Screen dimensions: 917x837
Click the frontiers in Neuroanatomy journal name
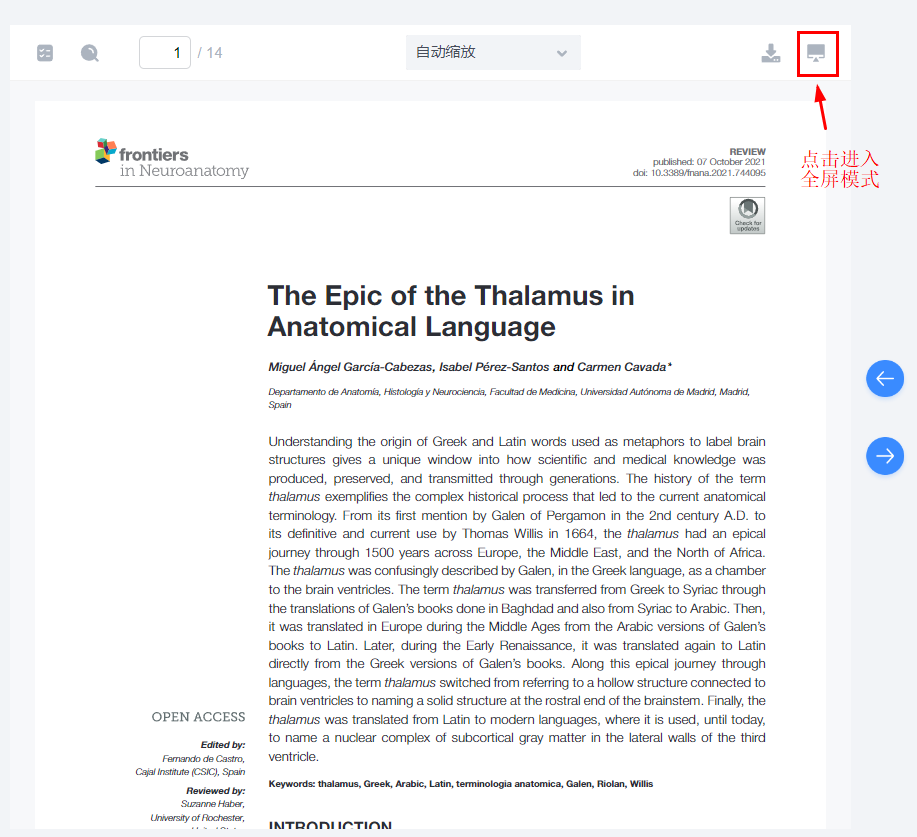184,163
